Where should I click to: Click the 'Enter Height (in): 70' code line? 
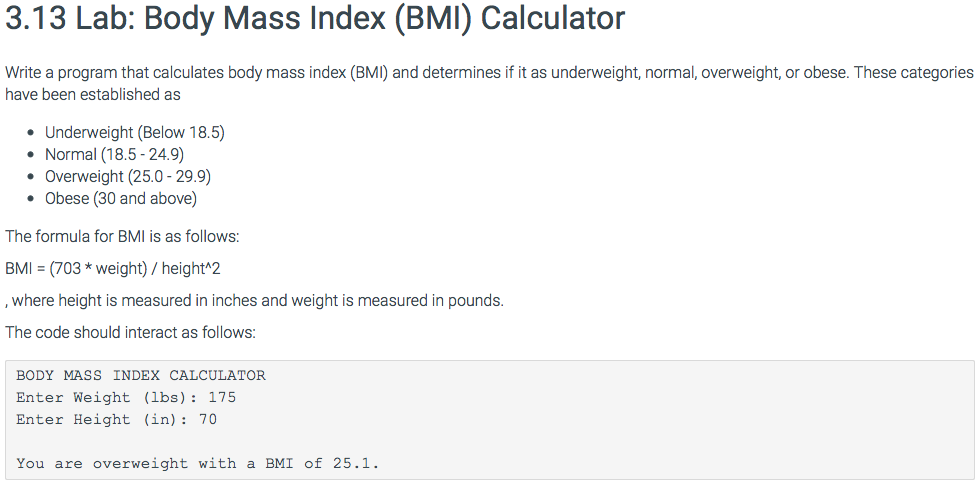(x=116, y=419)
